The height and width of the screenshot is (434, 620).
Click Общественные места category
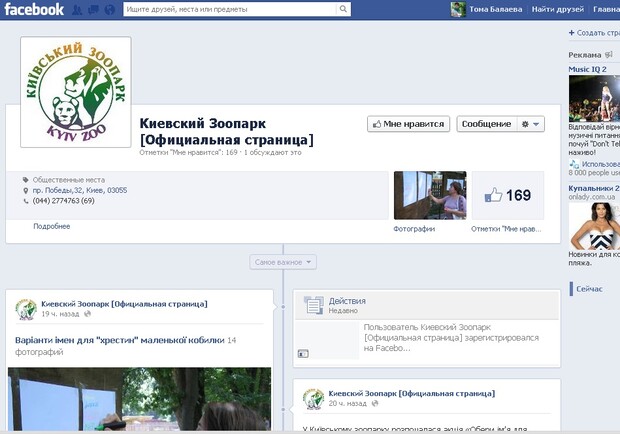(x=69, y=180)
